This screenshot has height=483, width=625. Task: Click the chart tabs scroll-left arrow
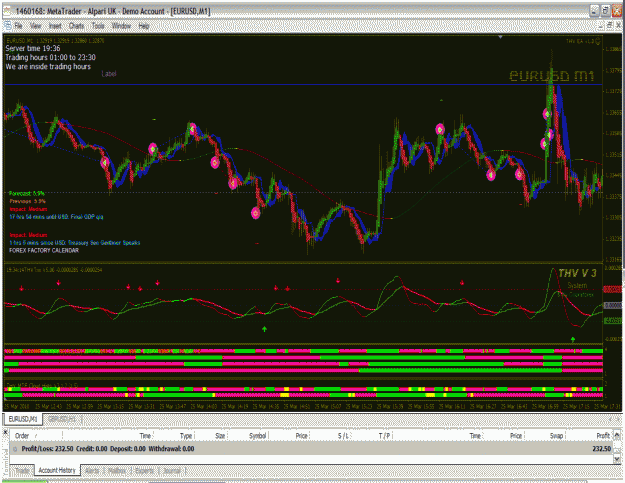610,419
